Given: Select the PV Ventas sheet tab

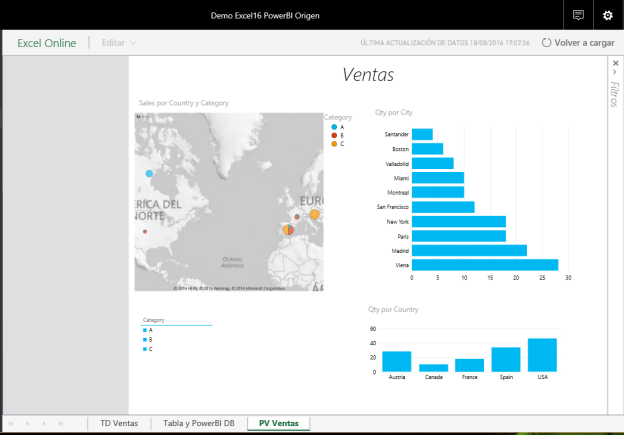Looking at the screenshot, I should 279,424.
